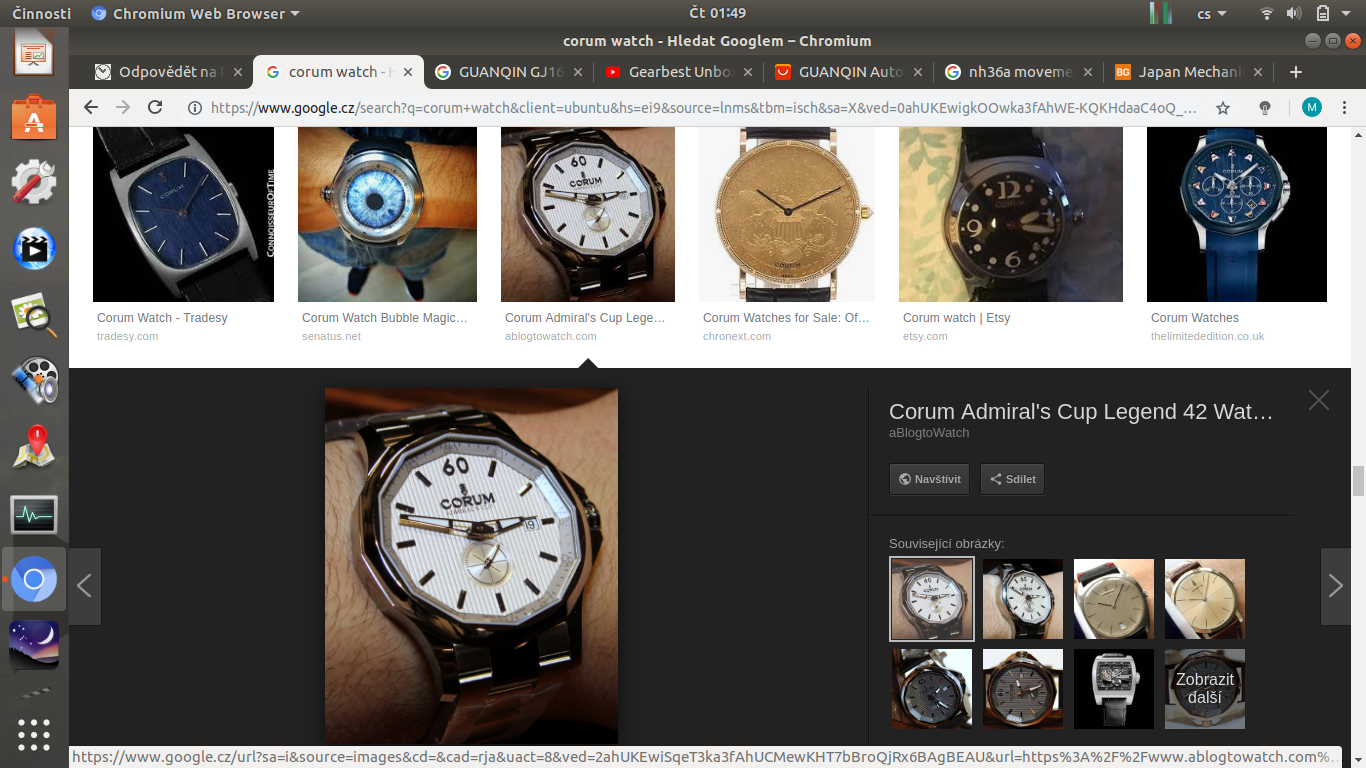The width and height of the screenshot is (1366, 768).
Task: Open the image viewer dock icon
Action: click(x=34, y=315)
